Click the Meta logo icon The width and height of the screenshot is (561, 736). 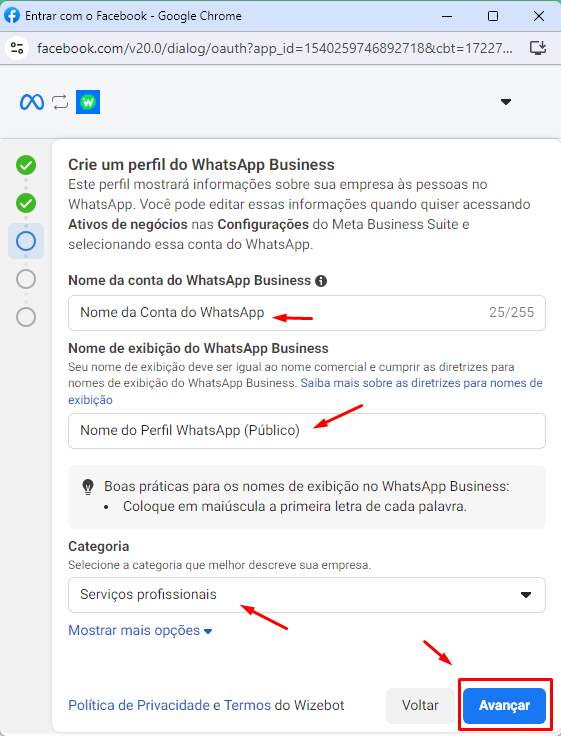pos(32,102)
